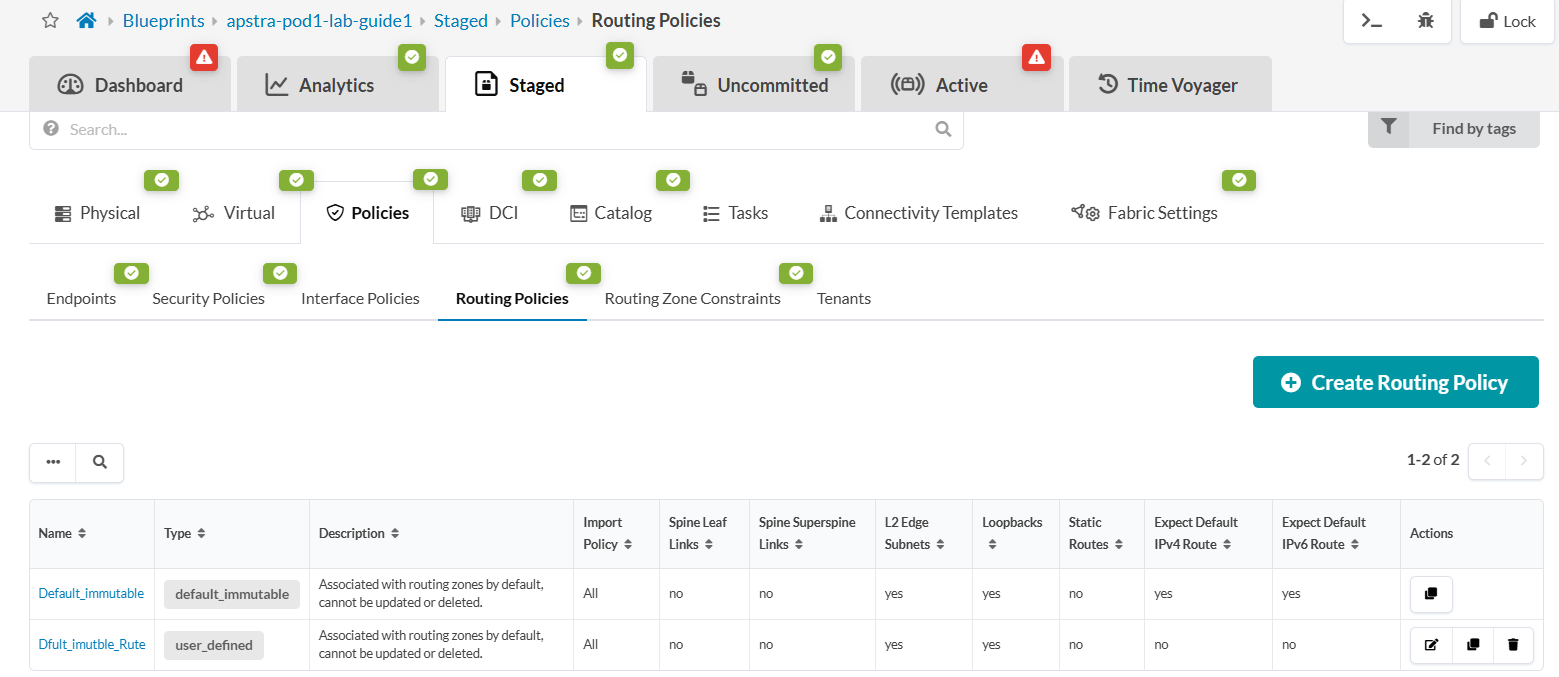The height and width of the screenshot is (677, 1559).
Task: Sort table by Name column
Action: coord(82,534)
